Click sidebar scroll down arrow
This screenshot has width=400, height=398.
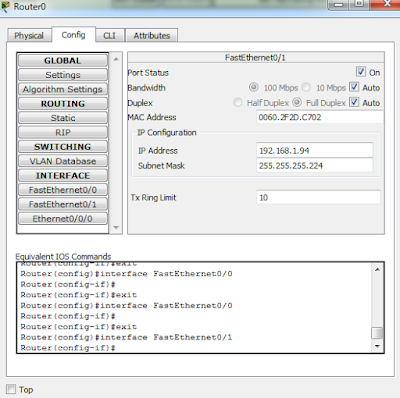pyautogui.click(x=116, y=227)
